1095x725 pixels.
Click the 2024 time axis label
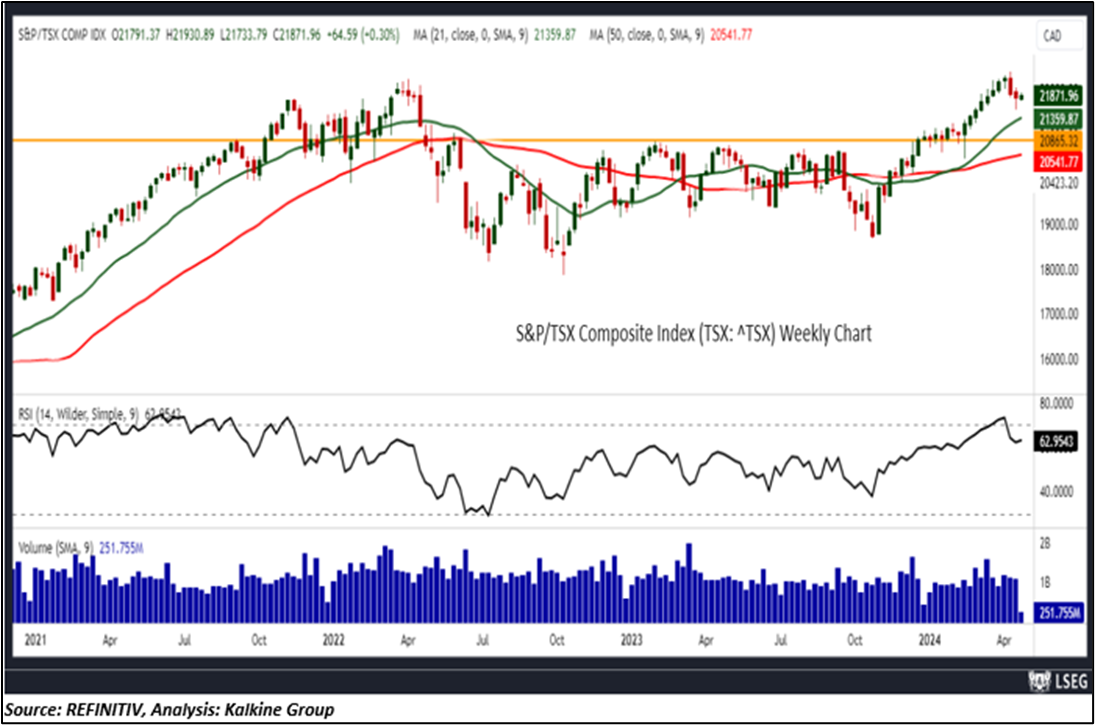929,640
